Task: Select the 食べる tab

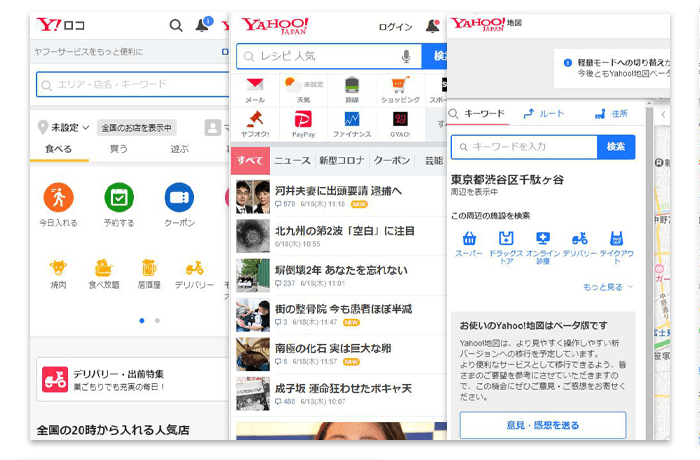Action: click(58, 149)
